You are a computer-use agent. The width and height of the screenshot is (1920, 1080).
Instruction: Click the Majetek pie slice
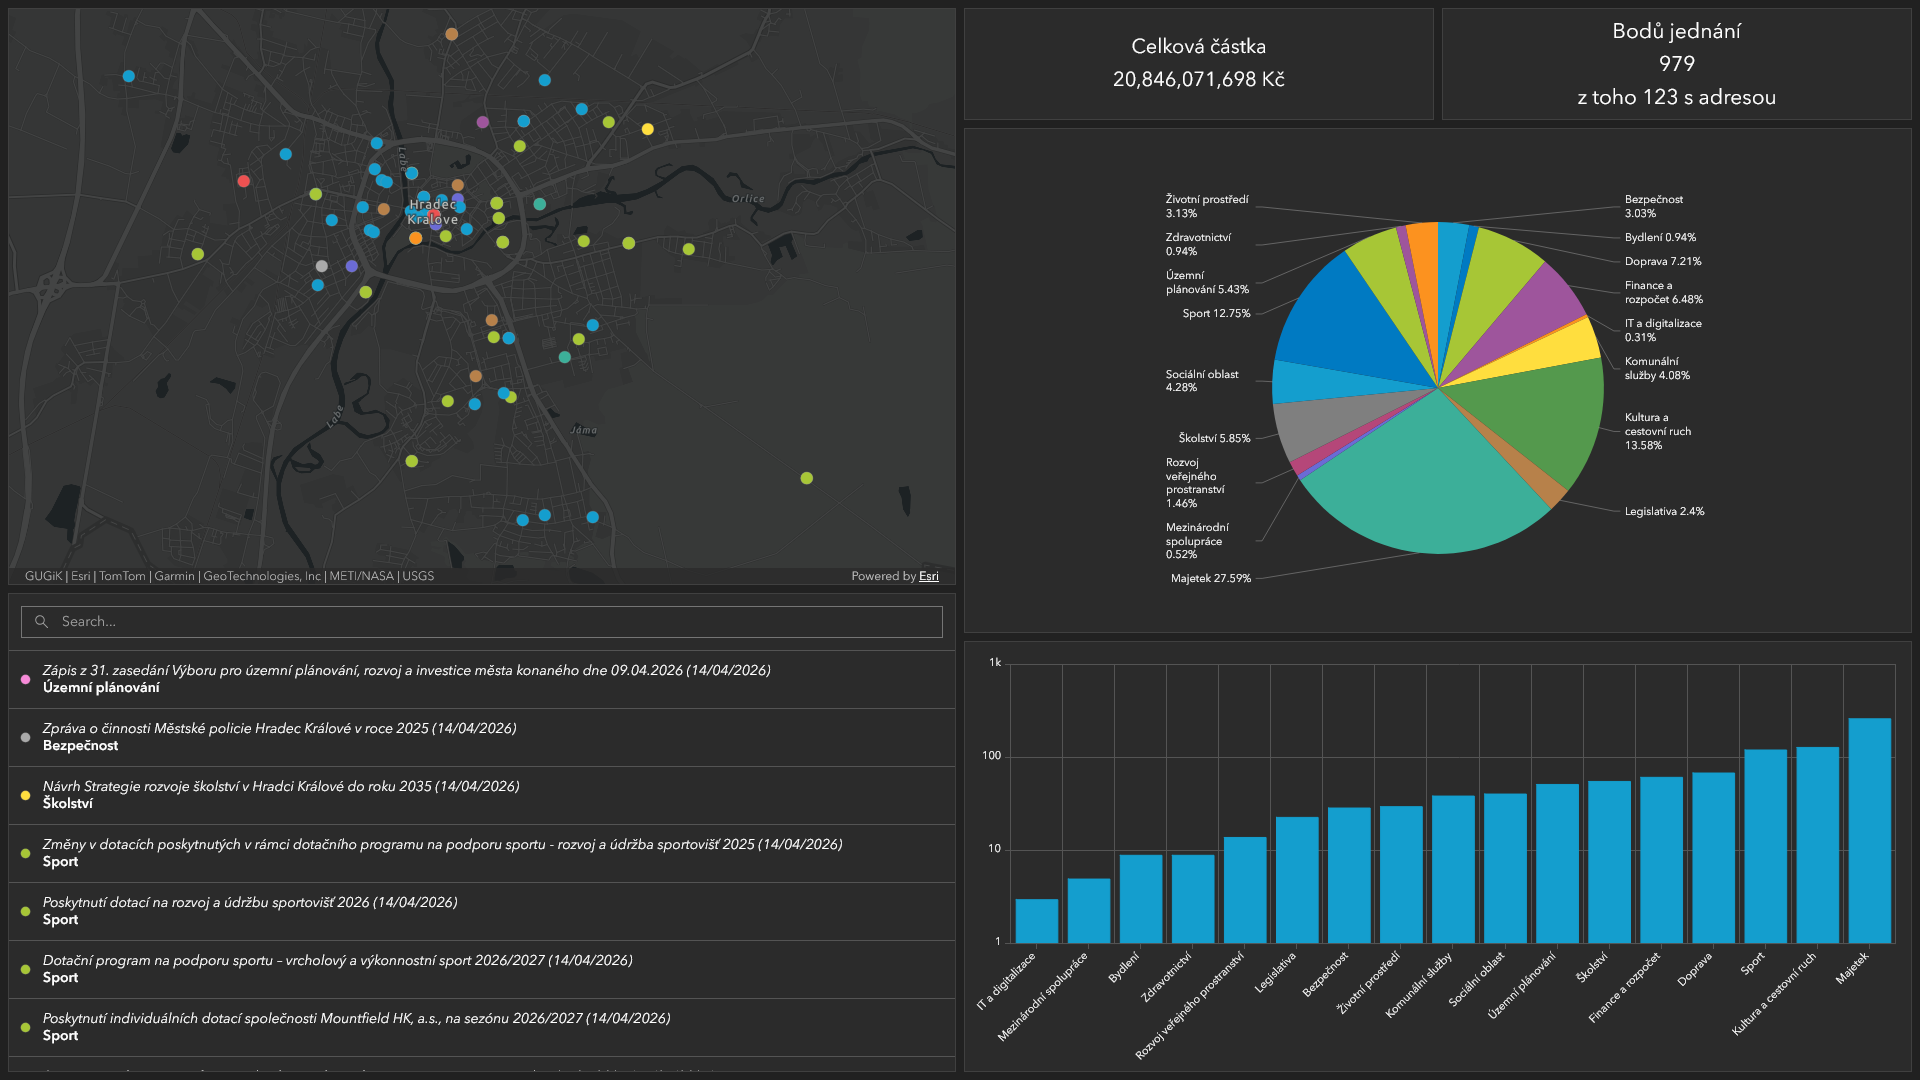tap(1430, 480)
